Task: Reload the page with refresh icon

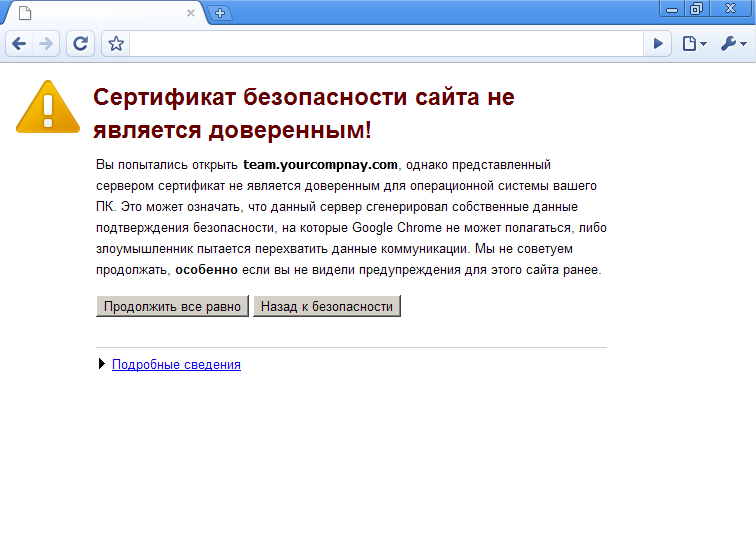Action: (80, 44)
